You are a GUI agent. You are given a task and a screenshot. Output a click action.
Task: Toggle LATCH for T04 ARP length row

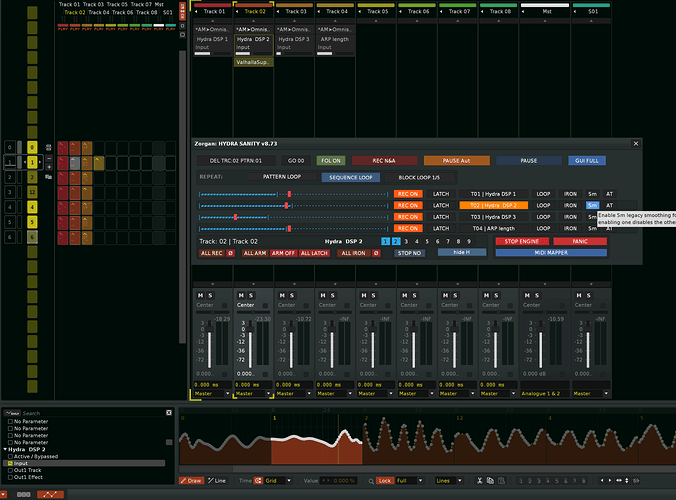[441, 228]
